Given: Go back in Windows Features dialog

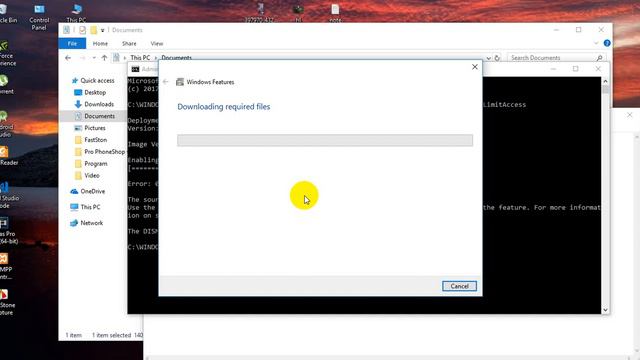Looking at the screenshot, I should tap(165, 82).
